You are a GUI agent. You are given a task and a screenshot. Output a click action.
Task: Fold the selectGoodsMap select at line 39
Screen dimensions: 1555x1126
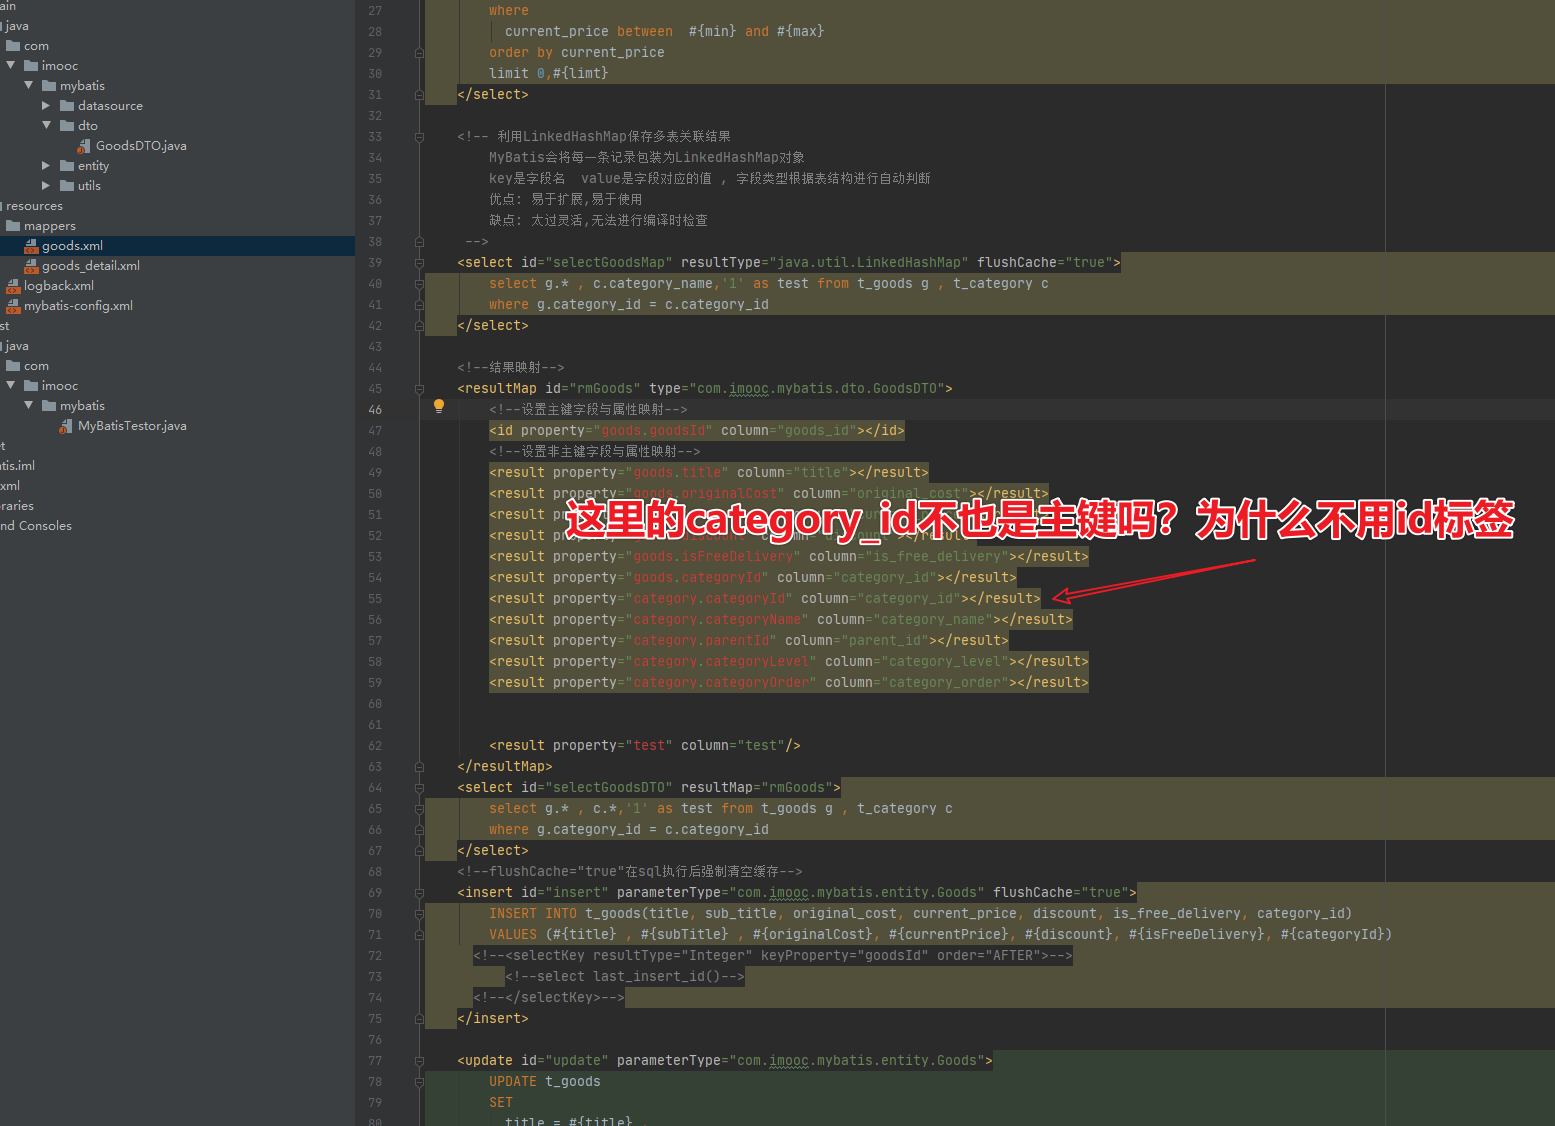tap(419, 263)
